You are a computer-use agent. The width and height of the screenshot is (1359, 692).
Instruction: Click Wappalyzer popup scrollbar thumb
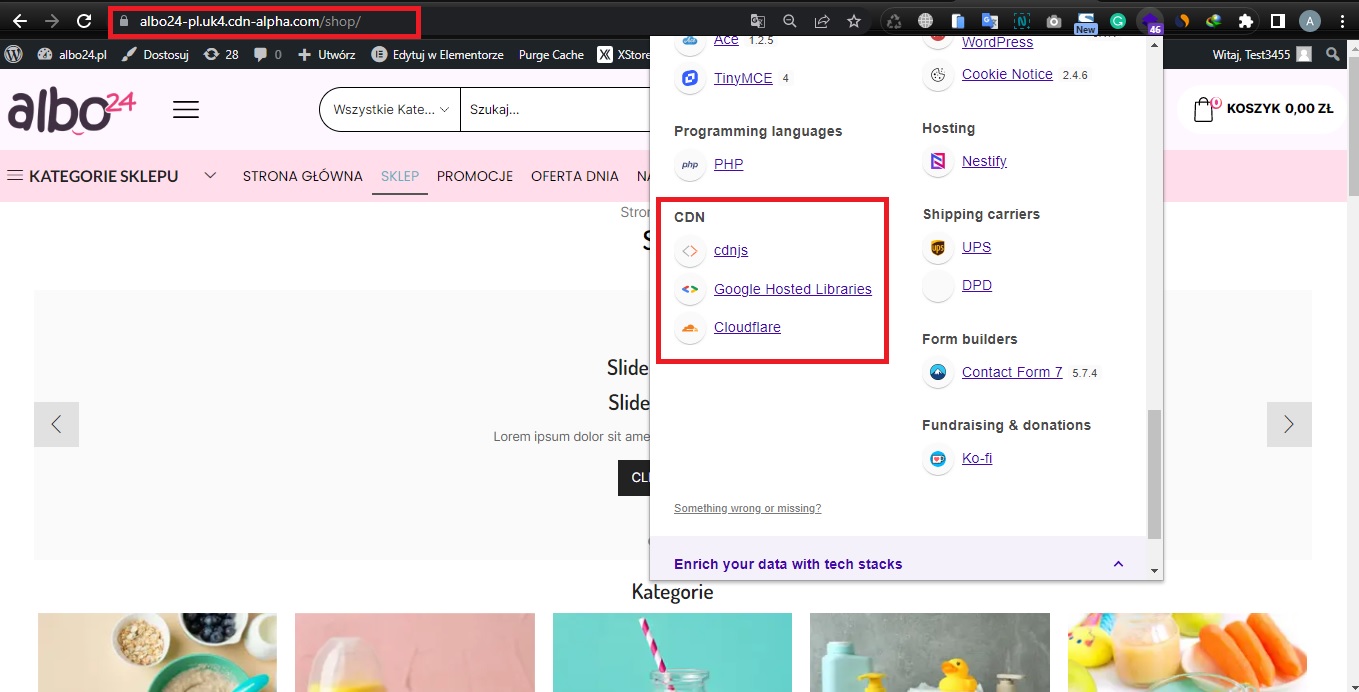point(1154,473)
